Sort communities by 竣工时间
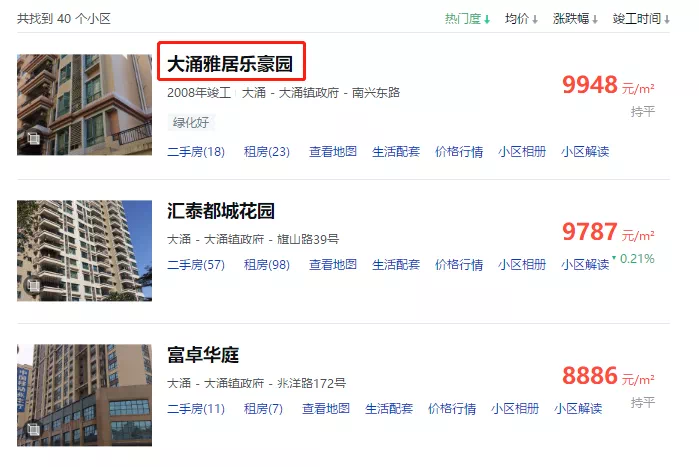 tap(641, 19)
